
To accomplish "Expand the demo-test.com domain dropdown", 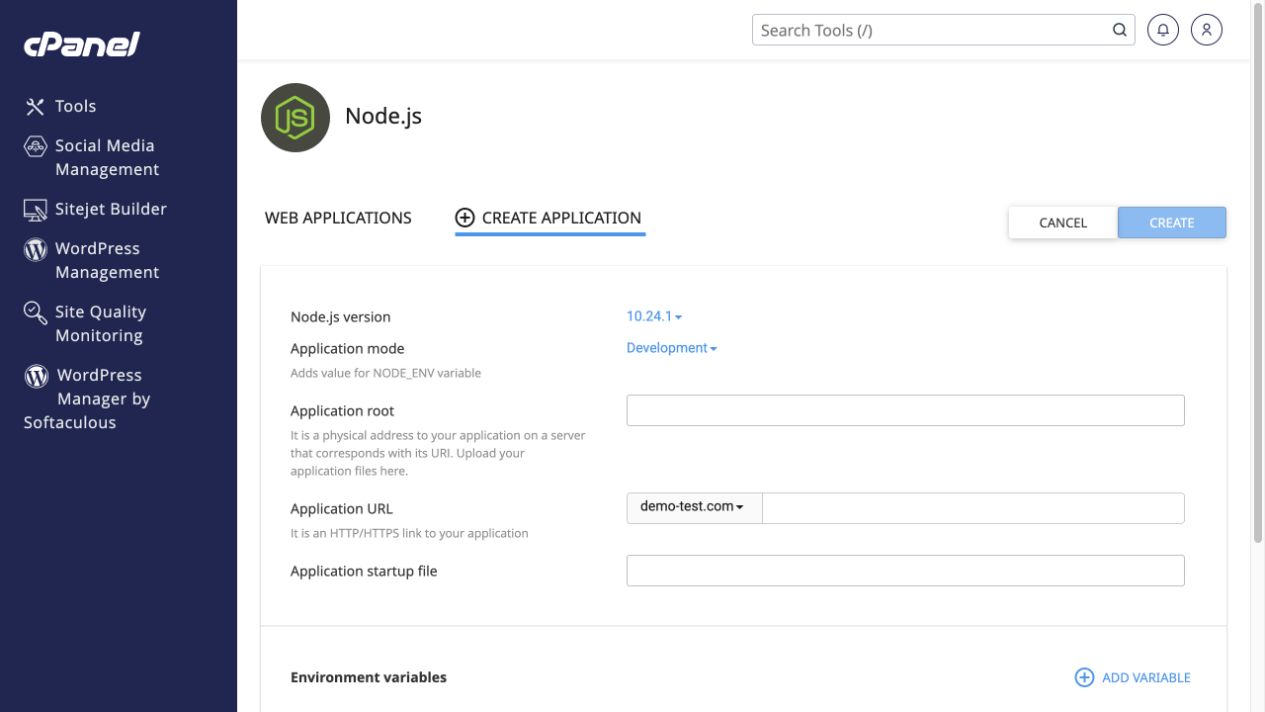I will (694, 507).
